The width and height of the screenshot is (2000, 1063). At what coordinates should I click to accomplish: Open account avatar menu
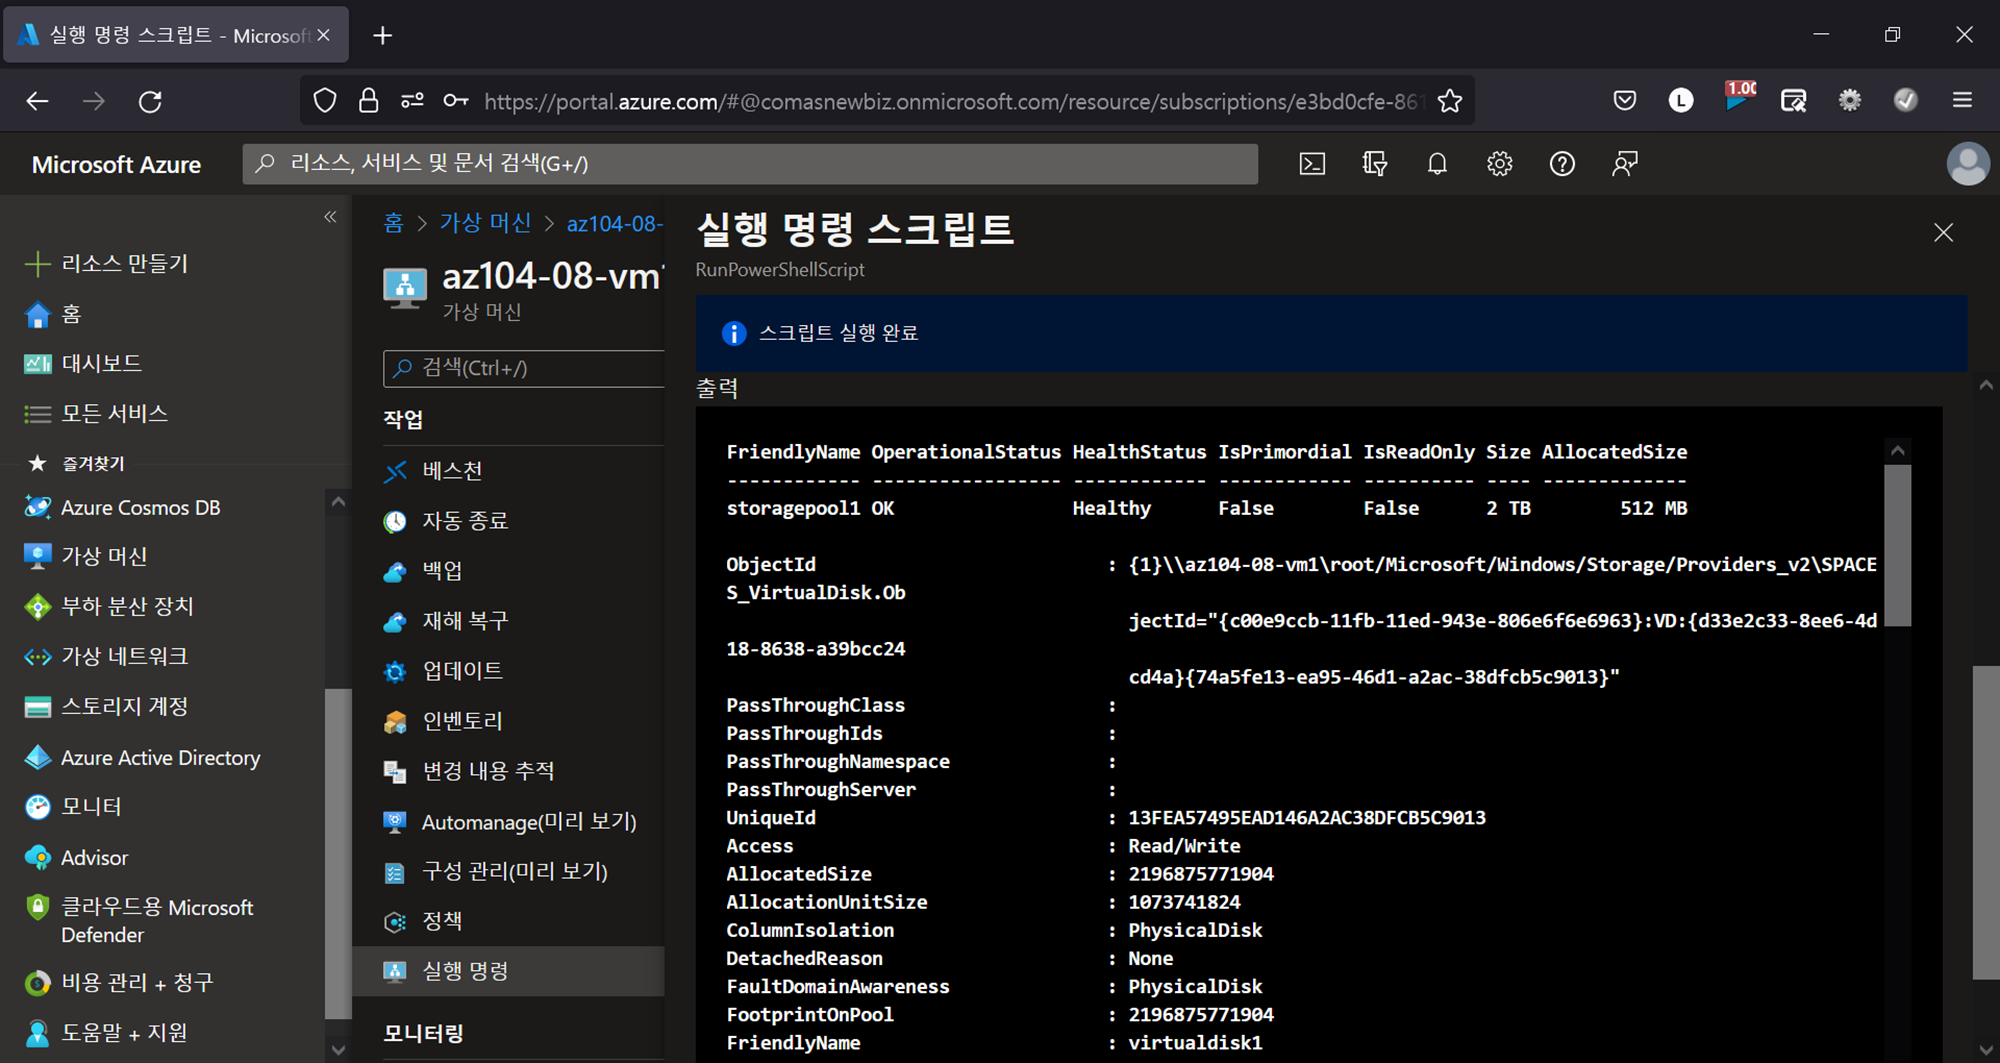[1968, 164]
